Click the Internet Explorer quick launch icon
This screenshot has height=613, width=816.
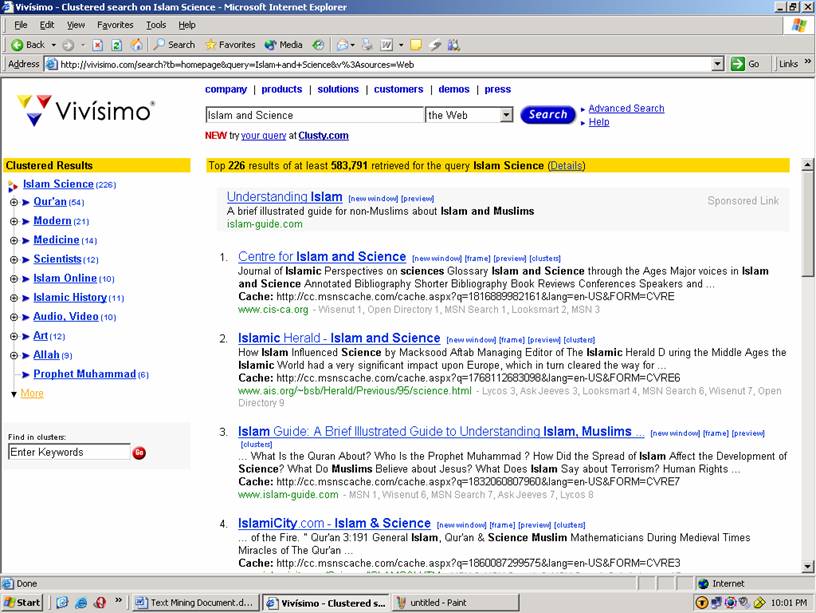coord(81,603)
